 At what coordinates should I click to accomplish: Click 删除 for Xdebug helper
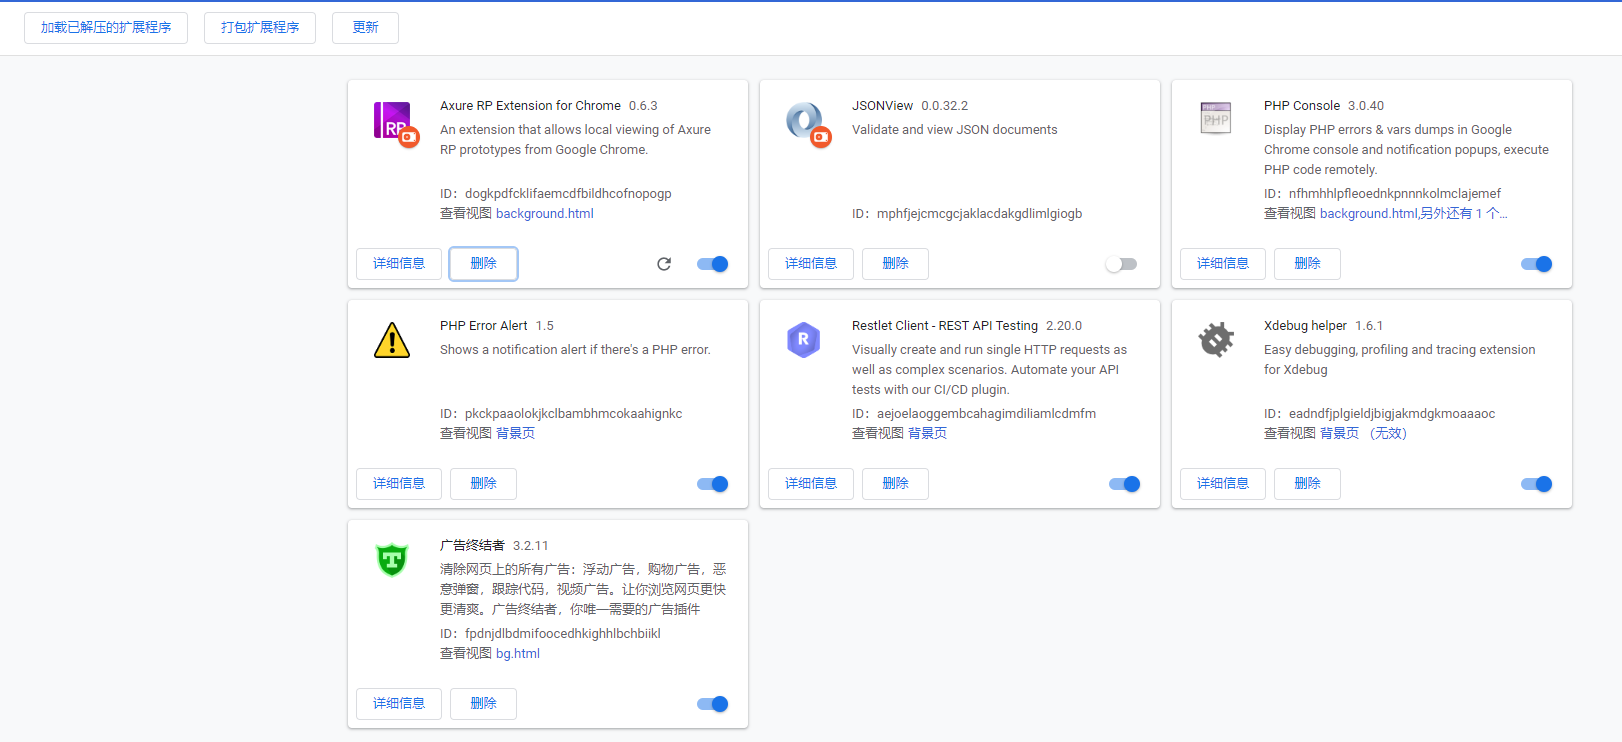[x=1307, y=484]
